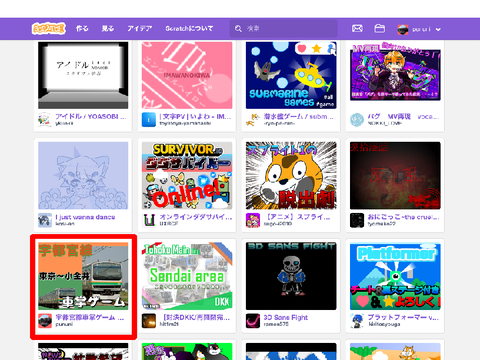Click author avatar beside プラットフォーマー
This screenshot has height=360, width=480.
click(357, 321)
